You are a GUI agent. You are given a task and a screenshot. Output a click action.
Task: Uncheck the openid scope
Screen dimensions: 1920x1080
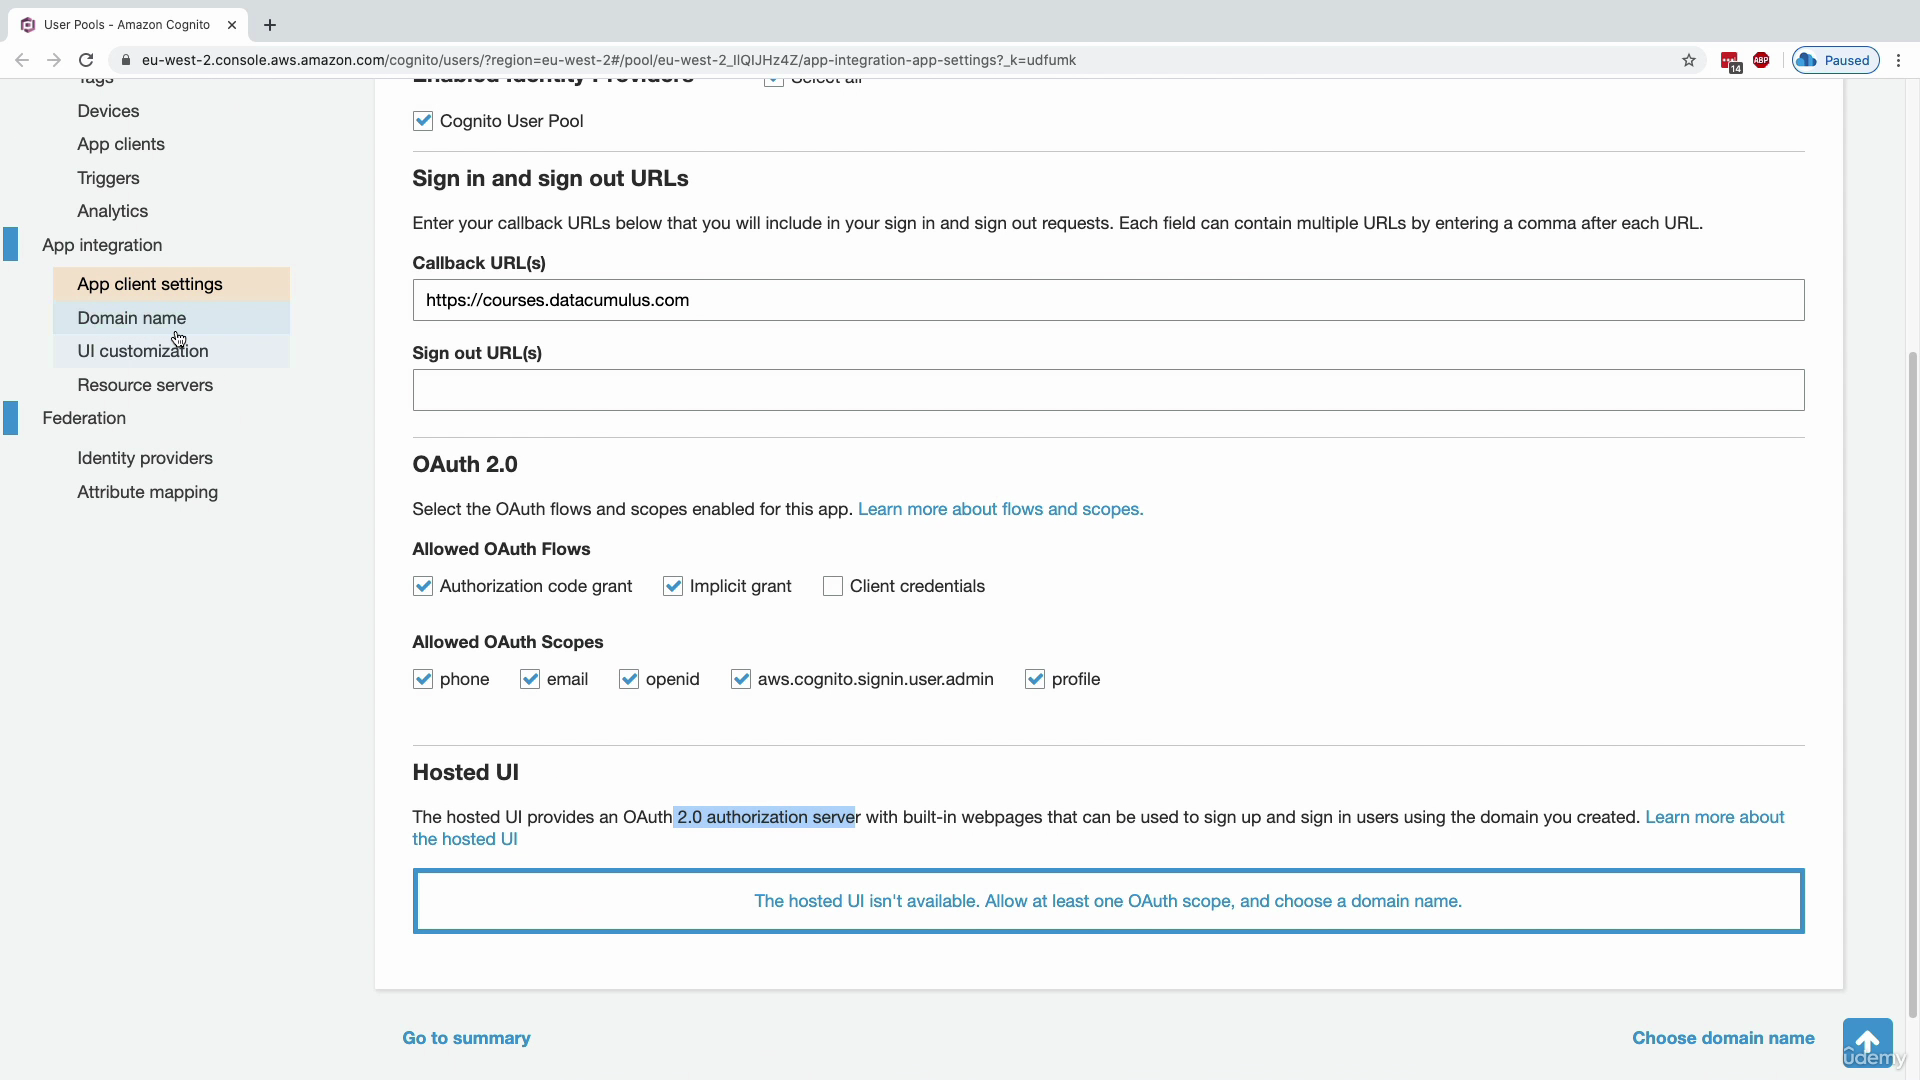point(629,679)
